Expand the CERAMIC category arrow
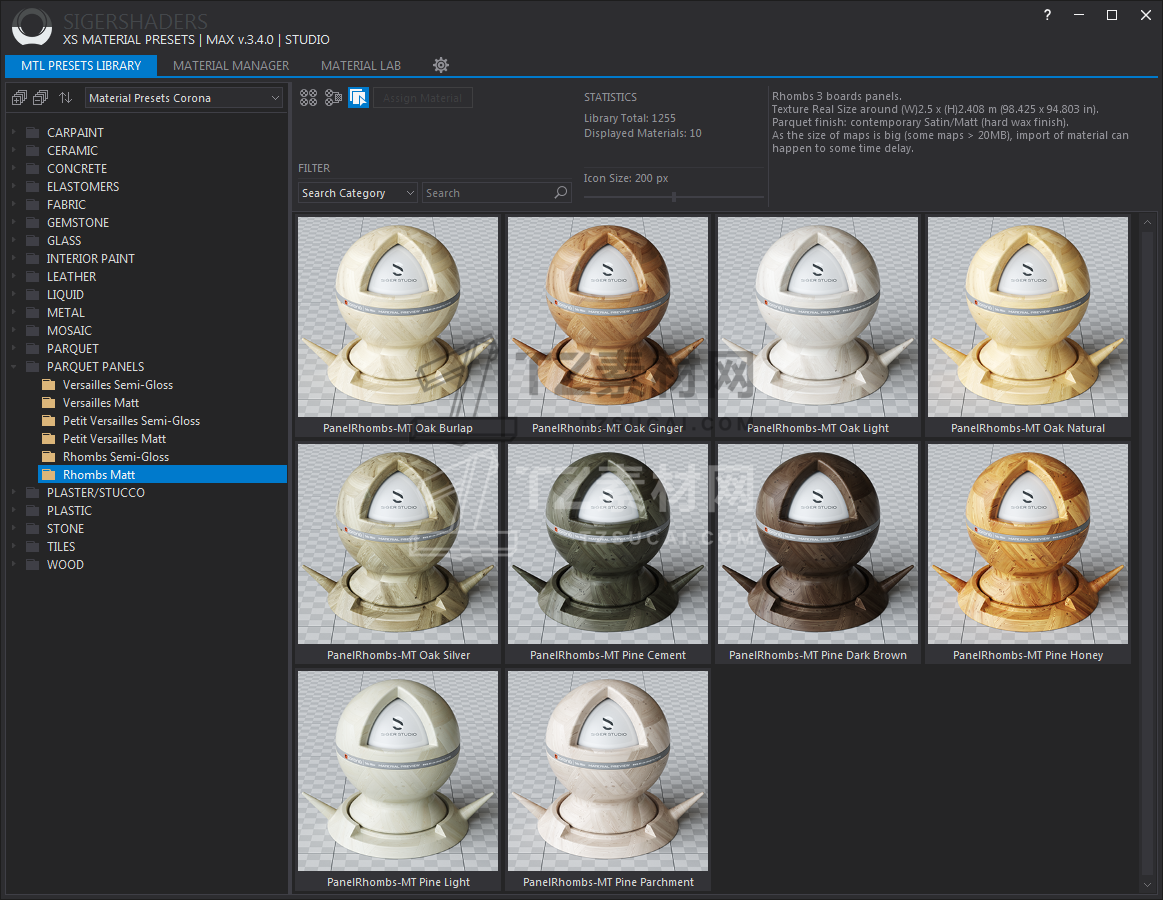The width and height of the screenshot is (1163, 900). [14, 151]
